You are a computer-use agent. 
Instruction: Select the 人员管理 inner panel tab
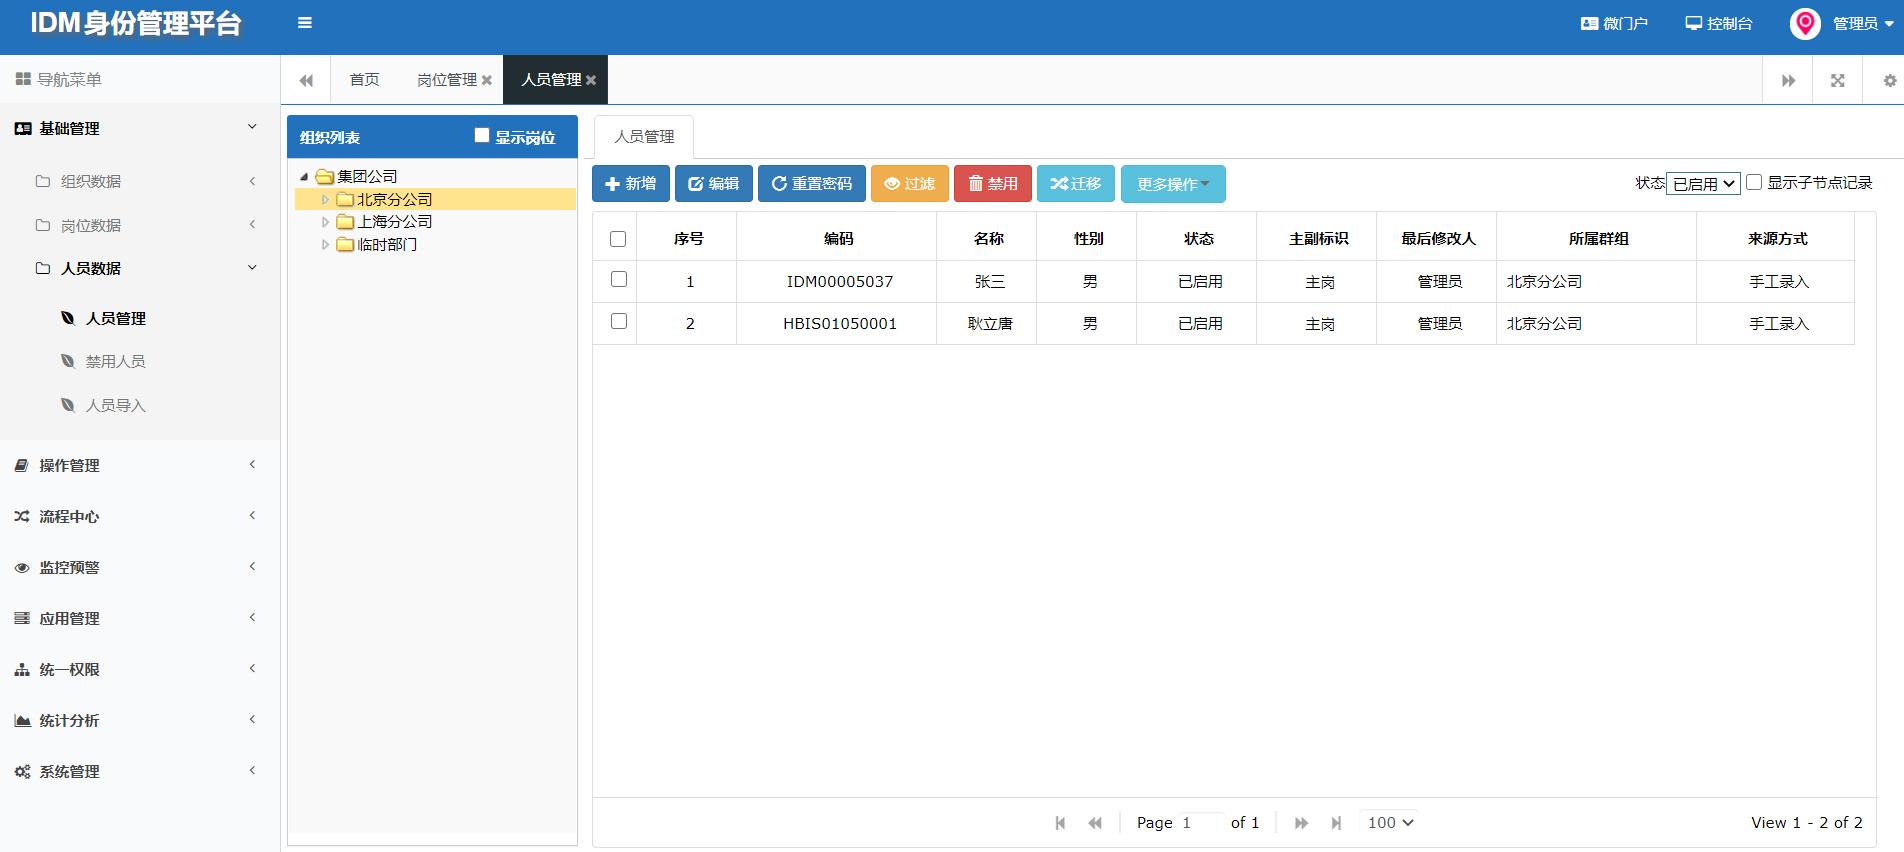(x=644, y=137)
